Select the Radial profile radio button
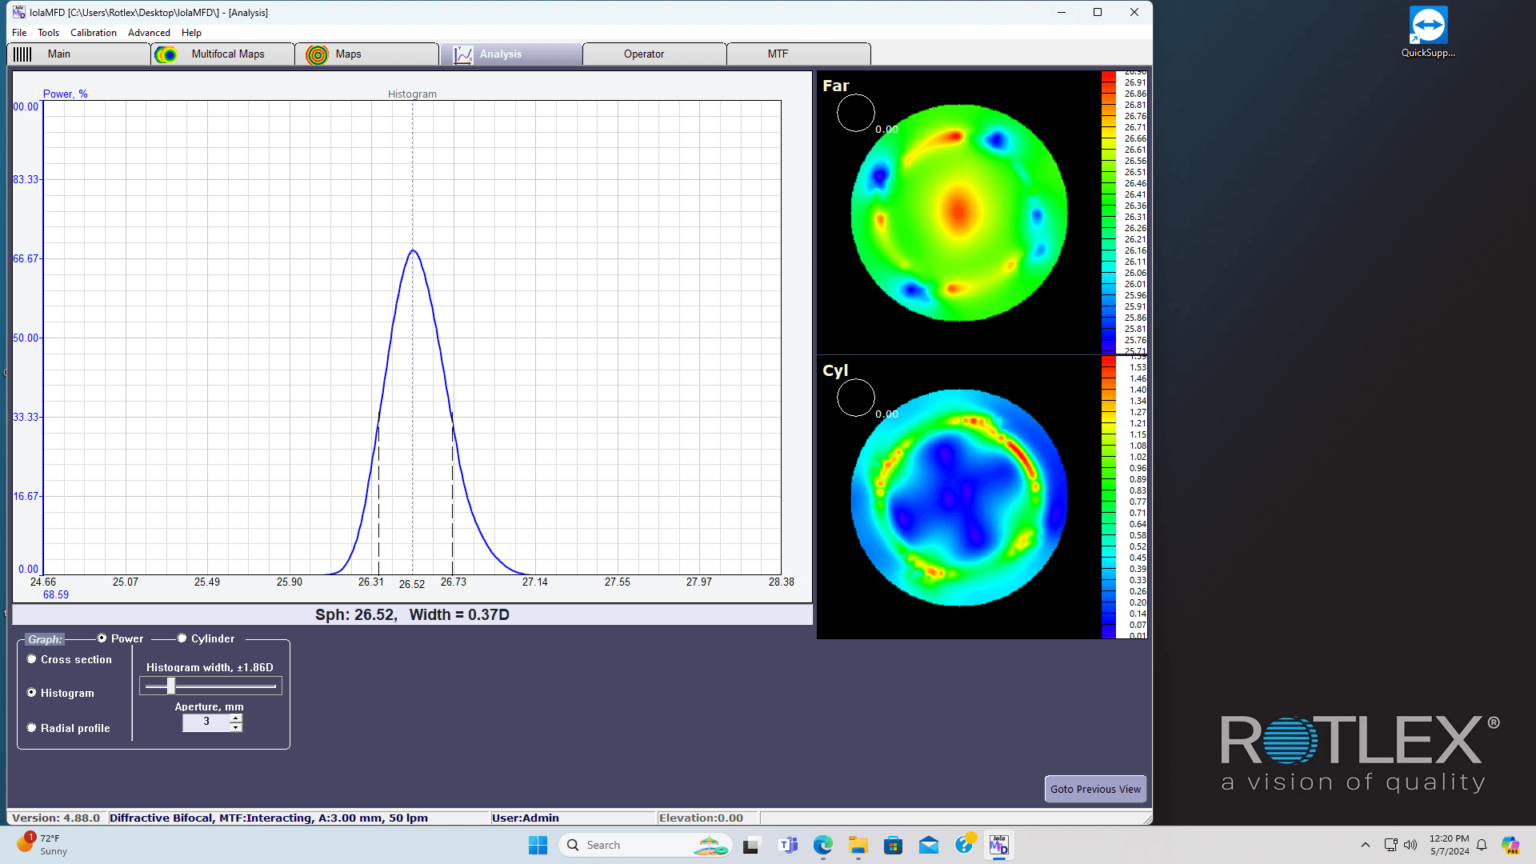The height and width of the screenshot is (864, 1536). coord(32,727)
